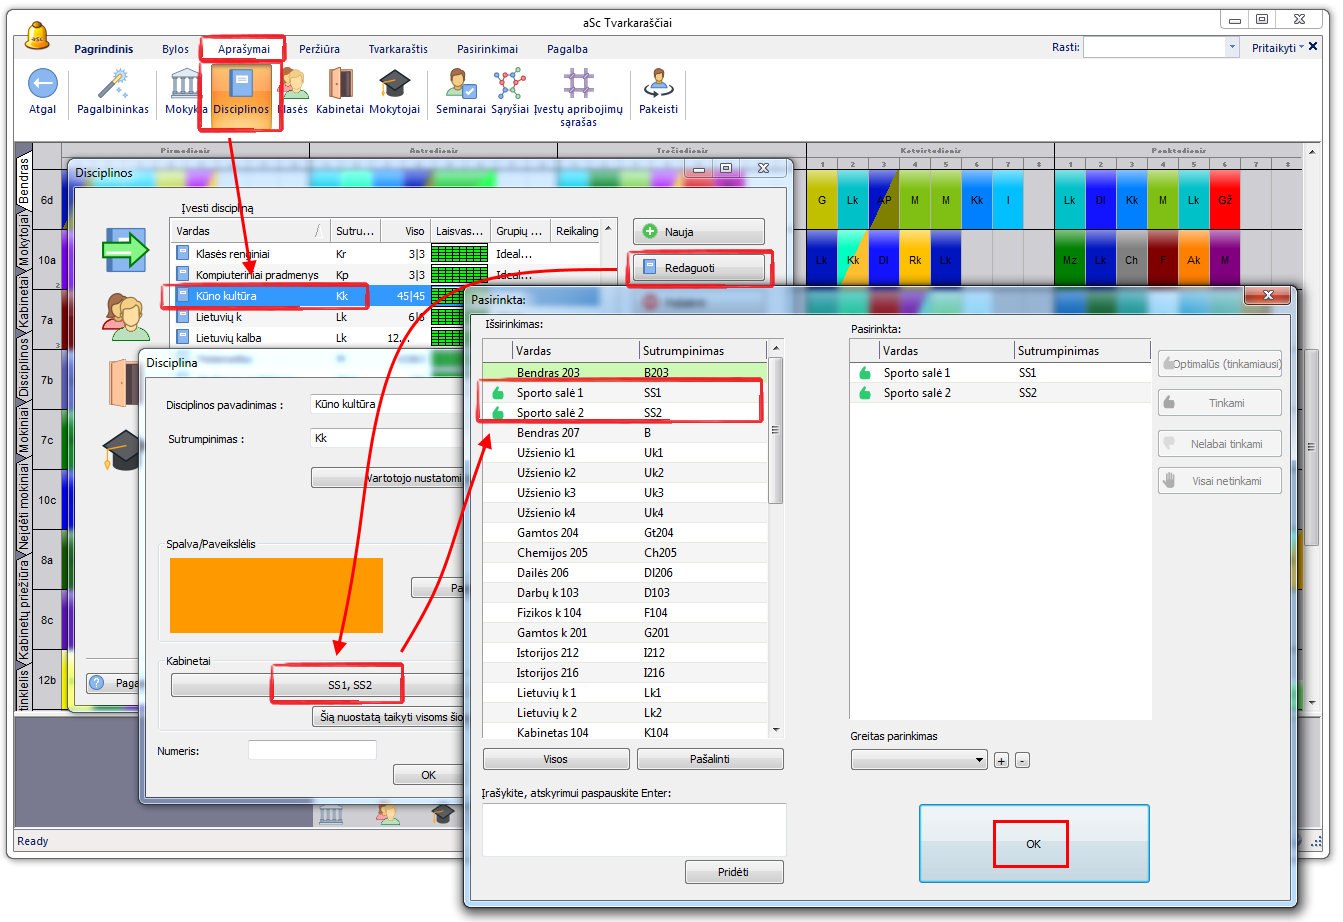The image size is (1343, 922).
Task: Open the Seminarai icon in ribbon
Action: coord(460,85)
